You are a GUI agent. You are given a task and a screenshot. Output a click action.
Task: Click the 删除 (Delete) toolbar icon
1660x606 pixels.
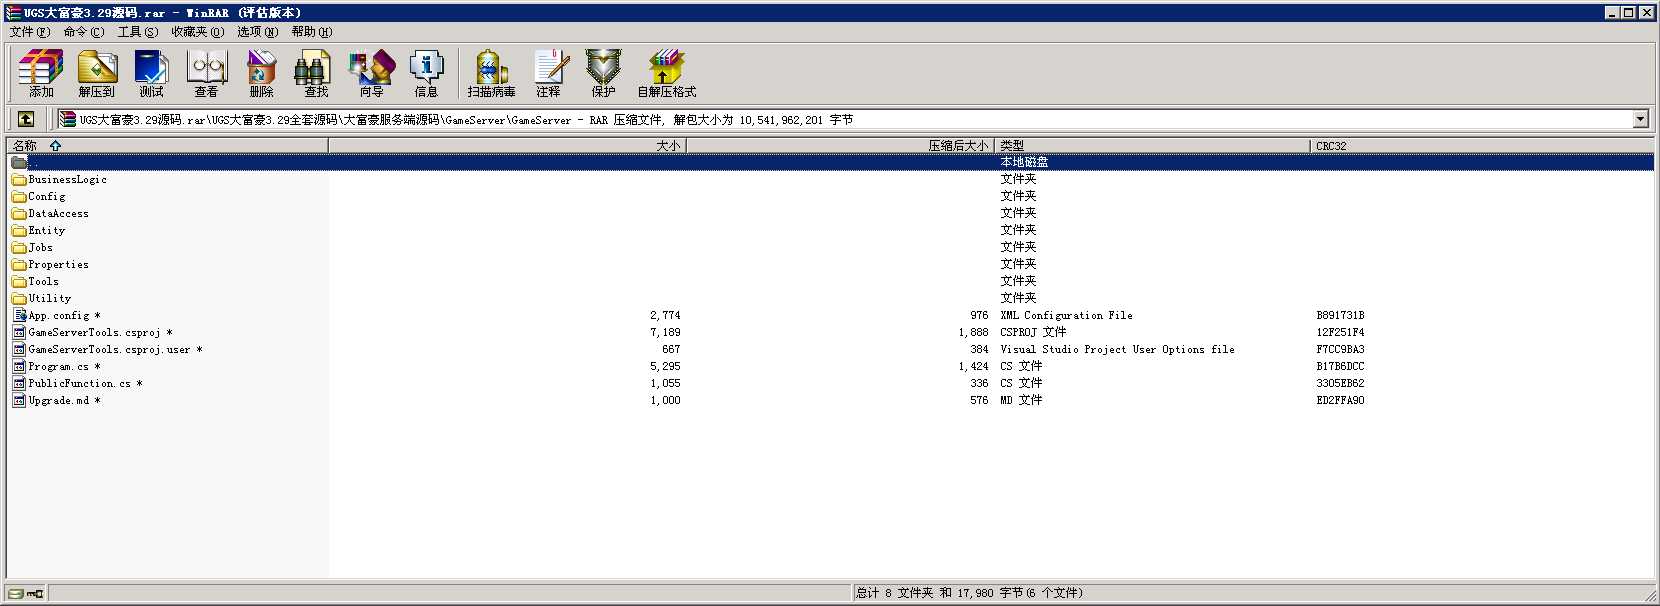pos(261,73)
